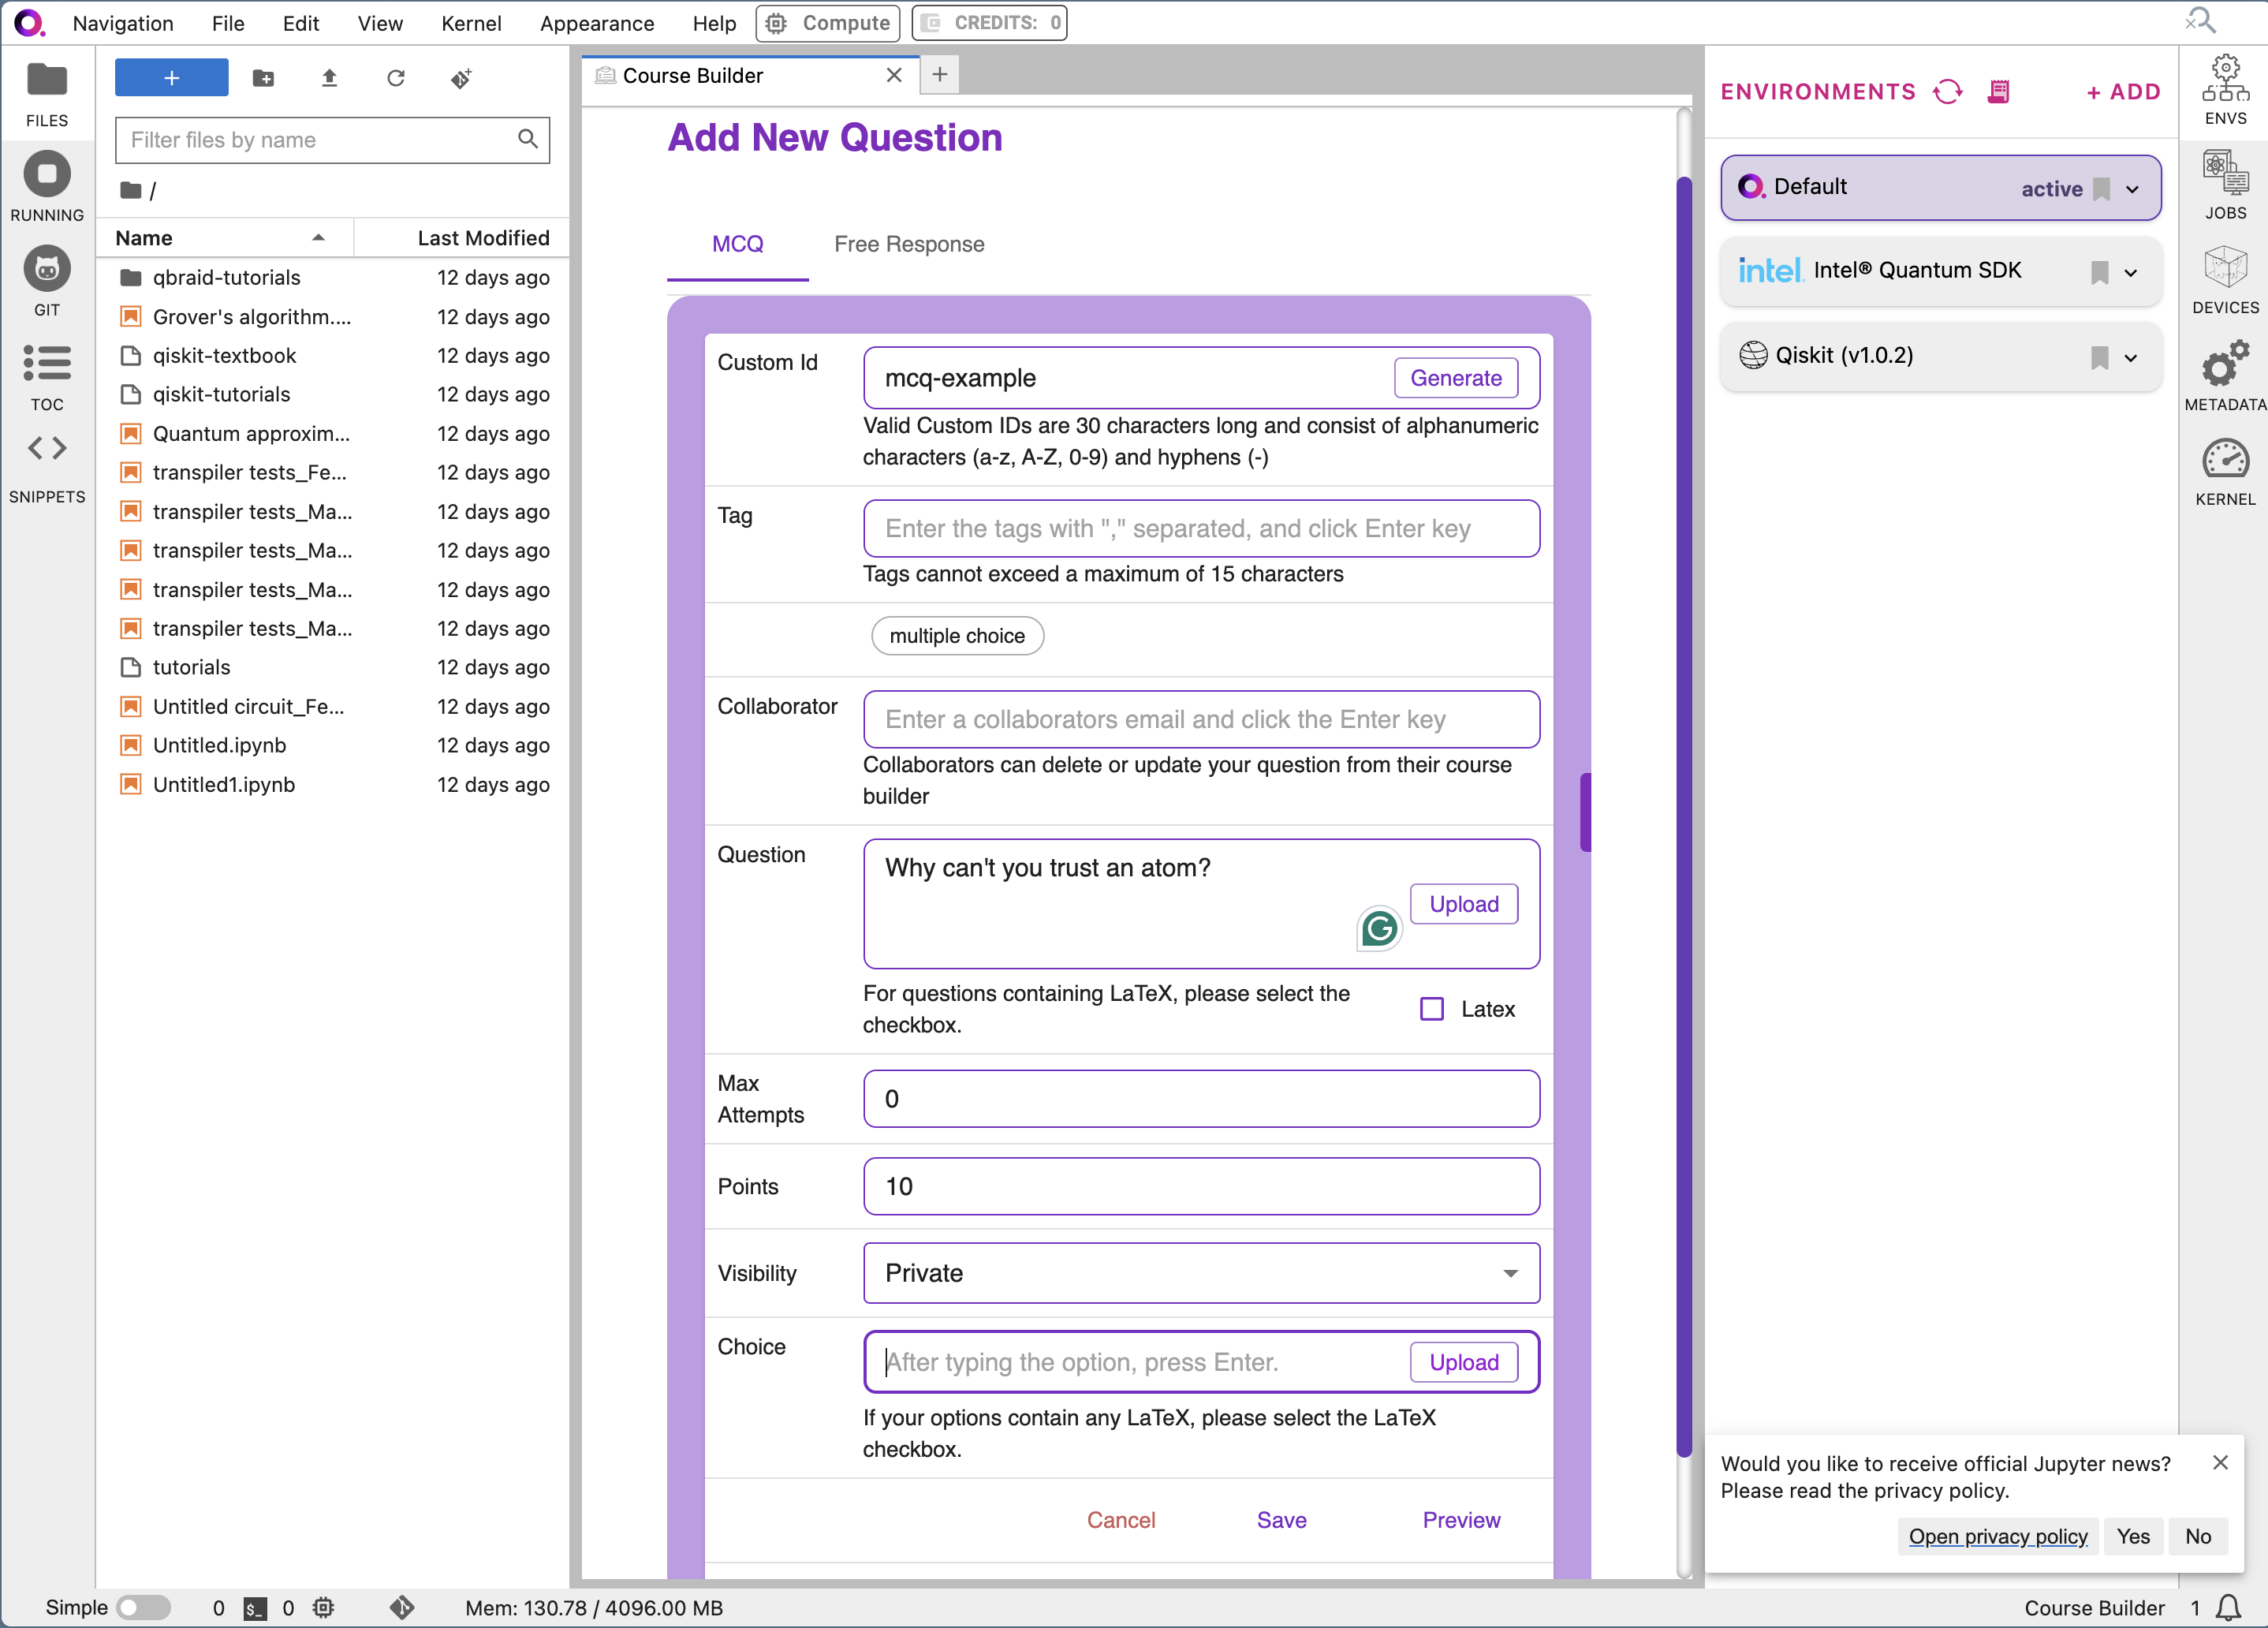Switch to the Free Response tab
This screenshot has width=2268, height=1628.
[x=909, y=244]
